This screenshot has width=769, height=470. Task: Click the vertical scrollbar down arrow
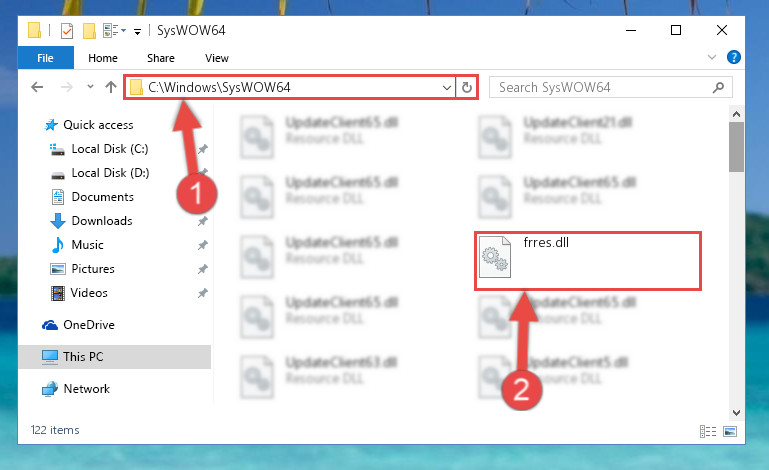736,413
